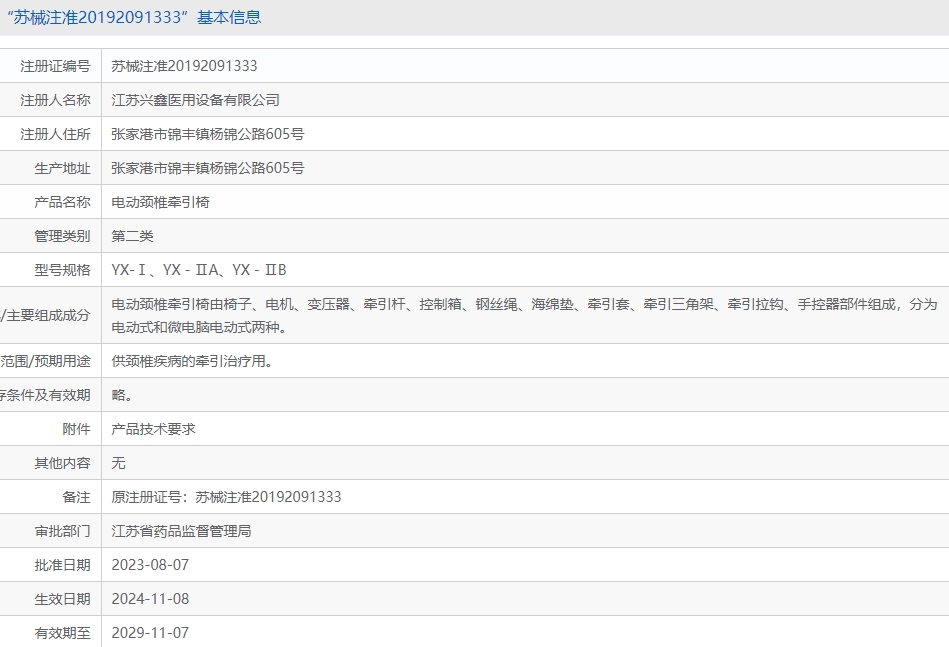Click product name 电动颈椎牵引椅
Image resolution: width=949 pixels, height=647 pixels.
[x=160, y=202]
